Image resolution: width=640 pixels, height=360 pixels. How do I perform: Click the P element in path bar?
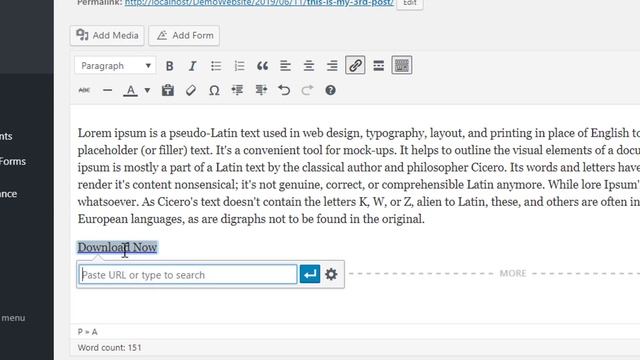point(80,332)
